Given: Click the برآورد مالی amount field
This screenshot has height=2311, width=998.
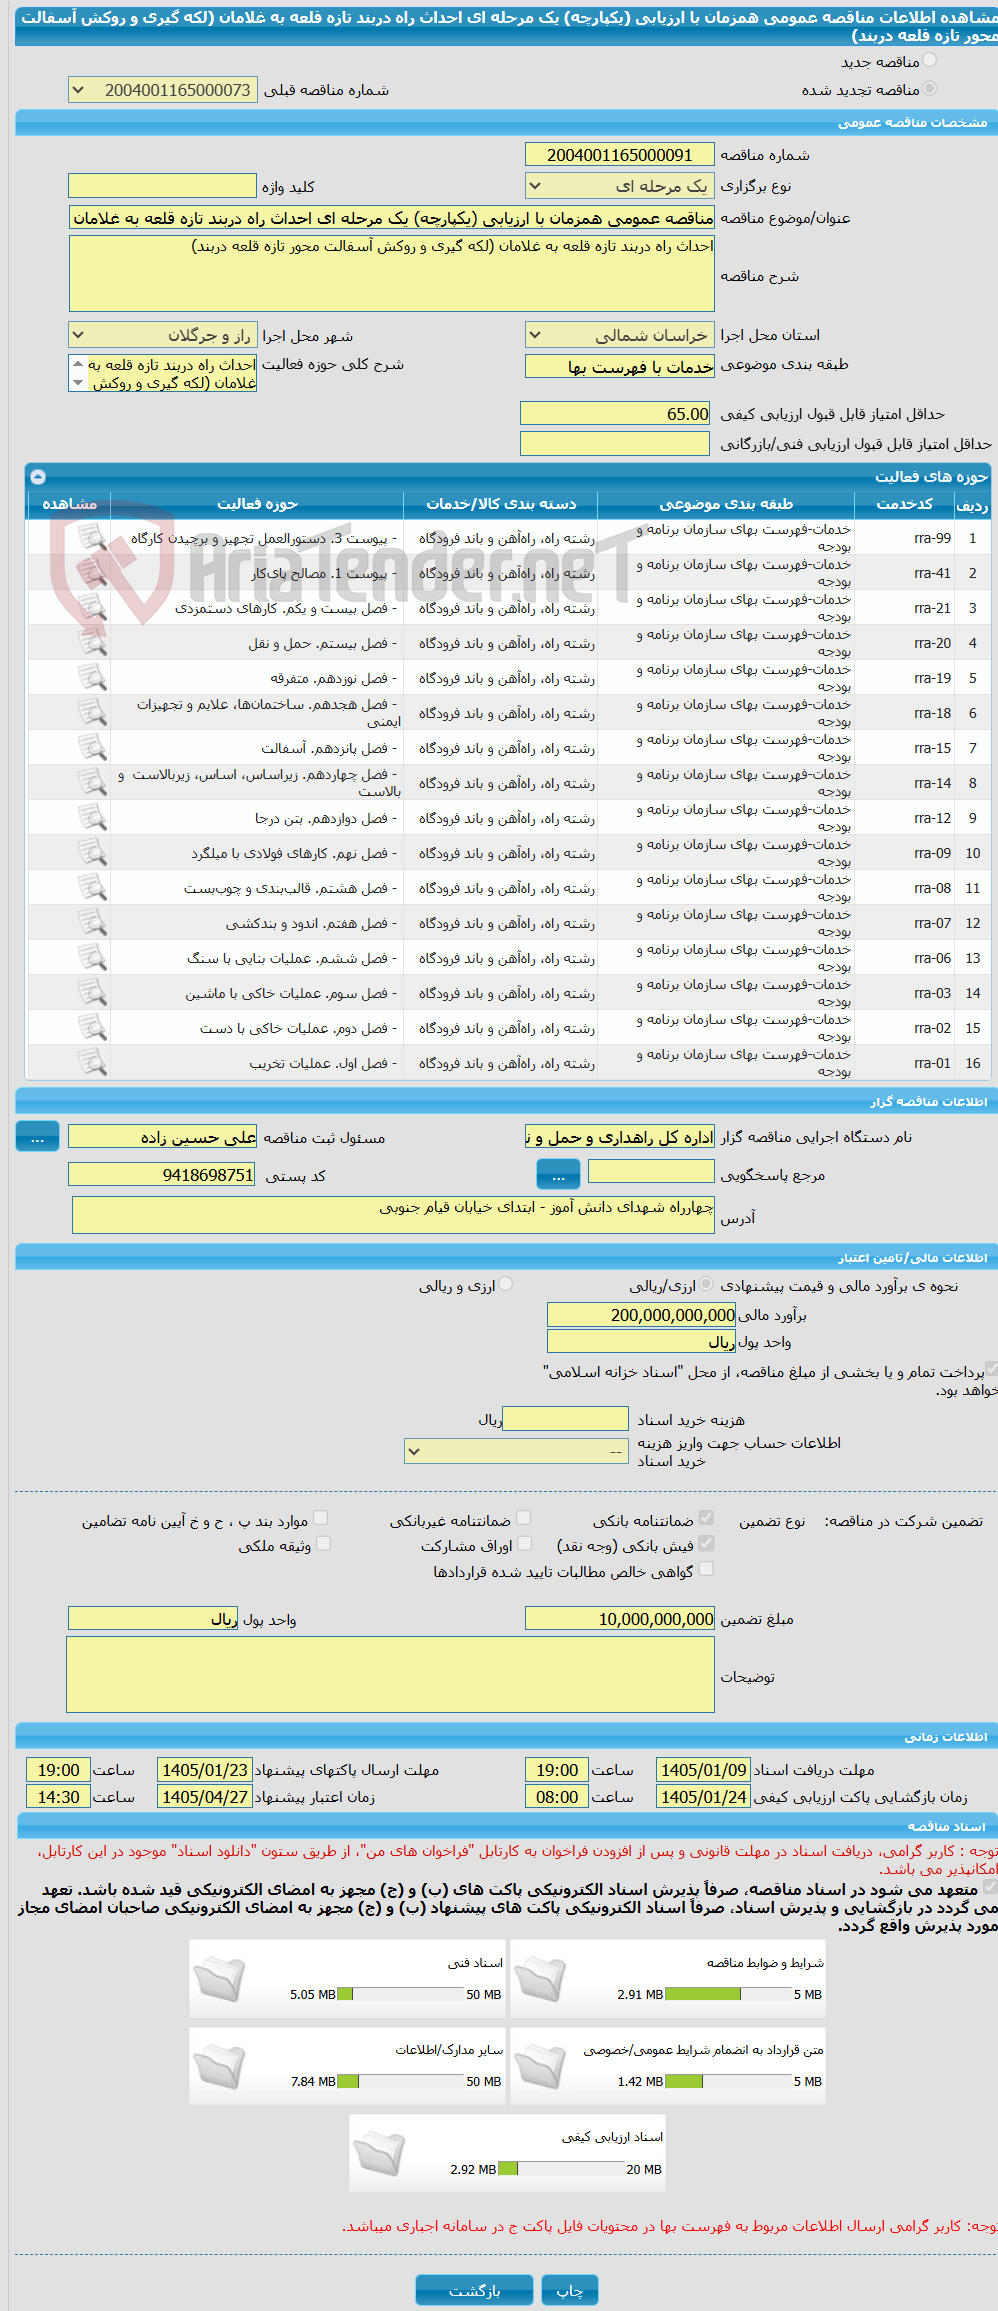Looking at the screenshot, I should pos(642,1315).
